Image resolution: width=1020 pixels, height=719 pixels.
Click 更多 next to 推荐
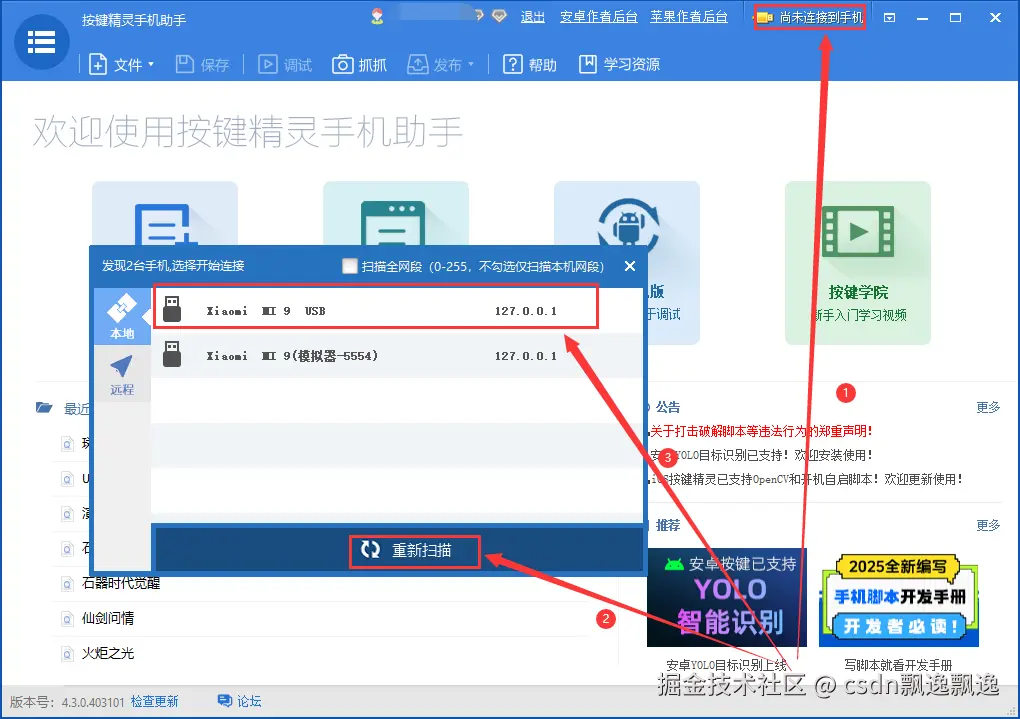click(x=988, y=525)
